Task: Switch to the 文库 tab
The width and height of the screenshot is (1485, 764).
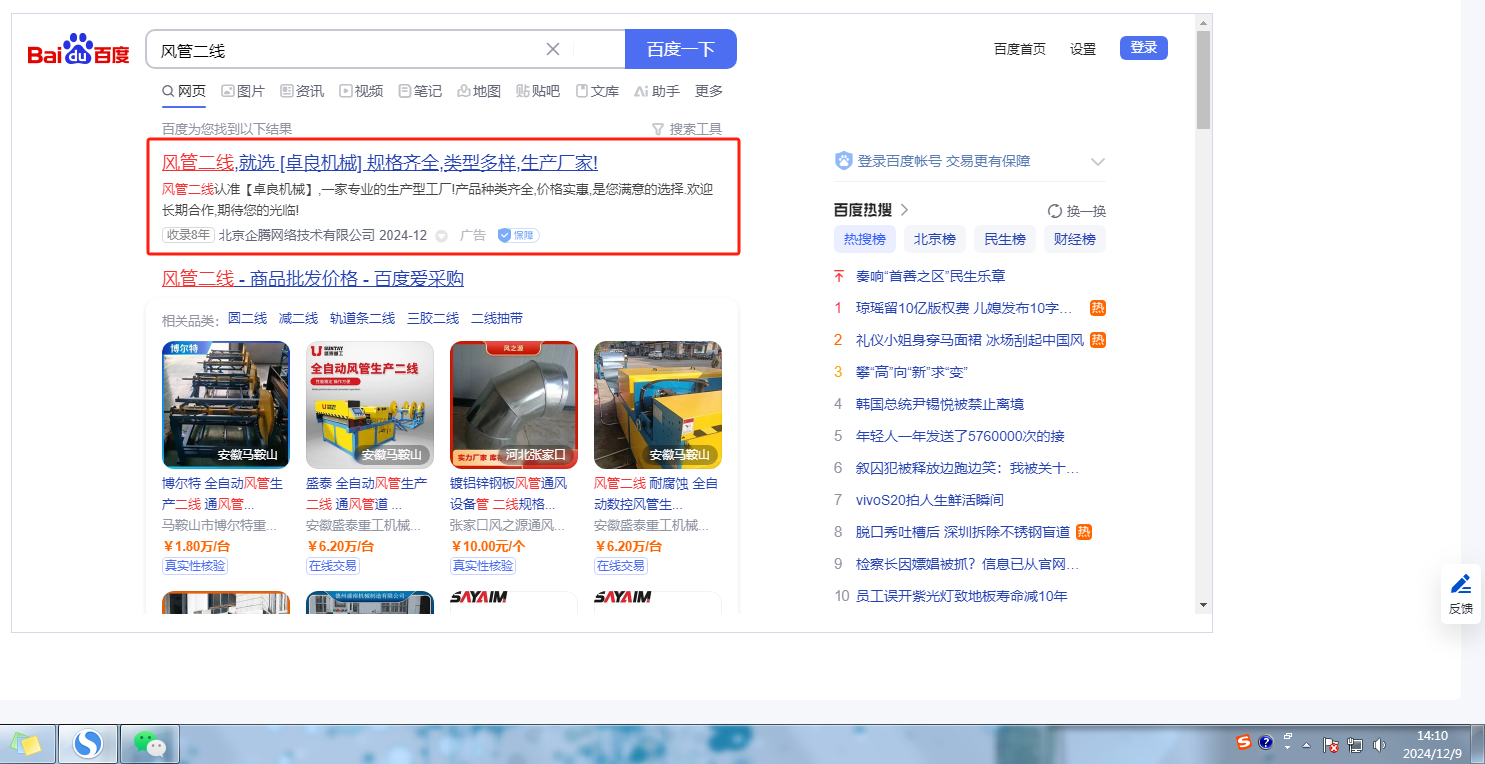Action: pyautogui.click(x=597, y=91)
